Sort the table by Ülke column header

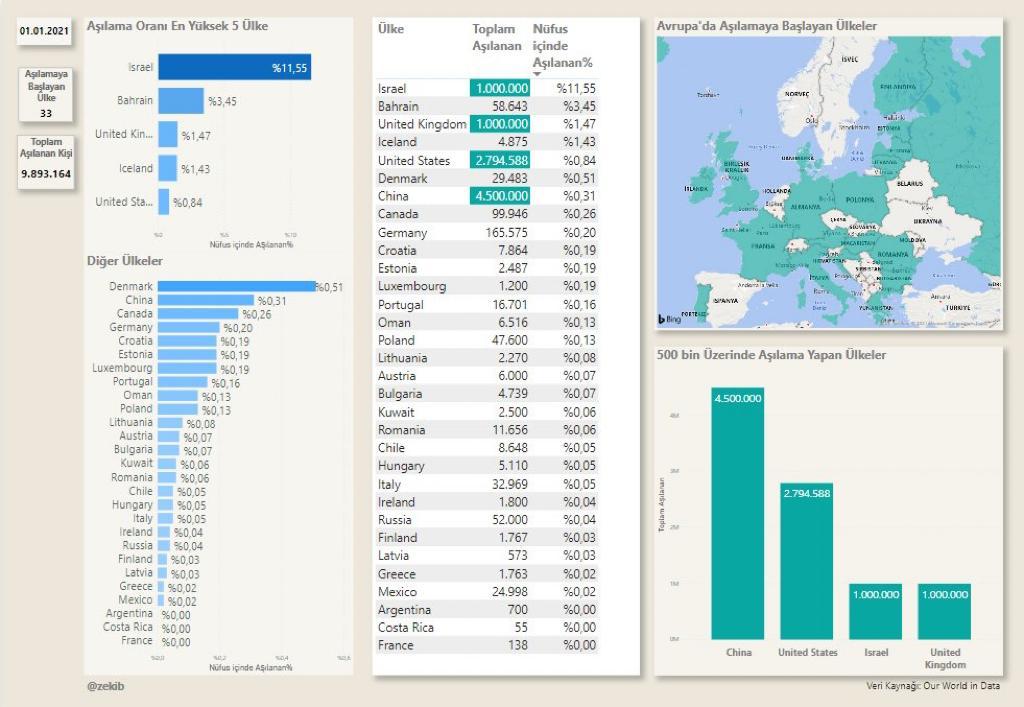391,30
